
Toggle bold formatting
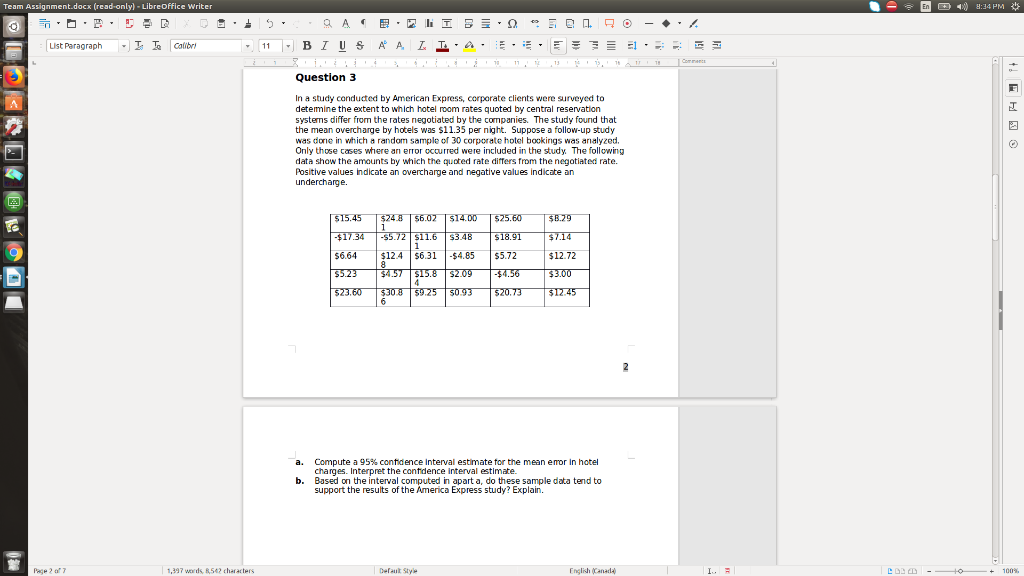[x=305, y=44]
